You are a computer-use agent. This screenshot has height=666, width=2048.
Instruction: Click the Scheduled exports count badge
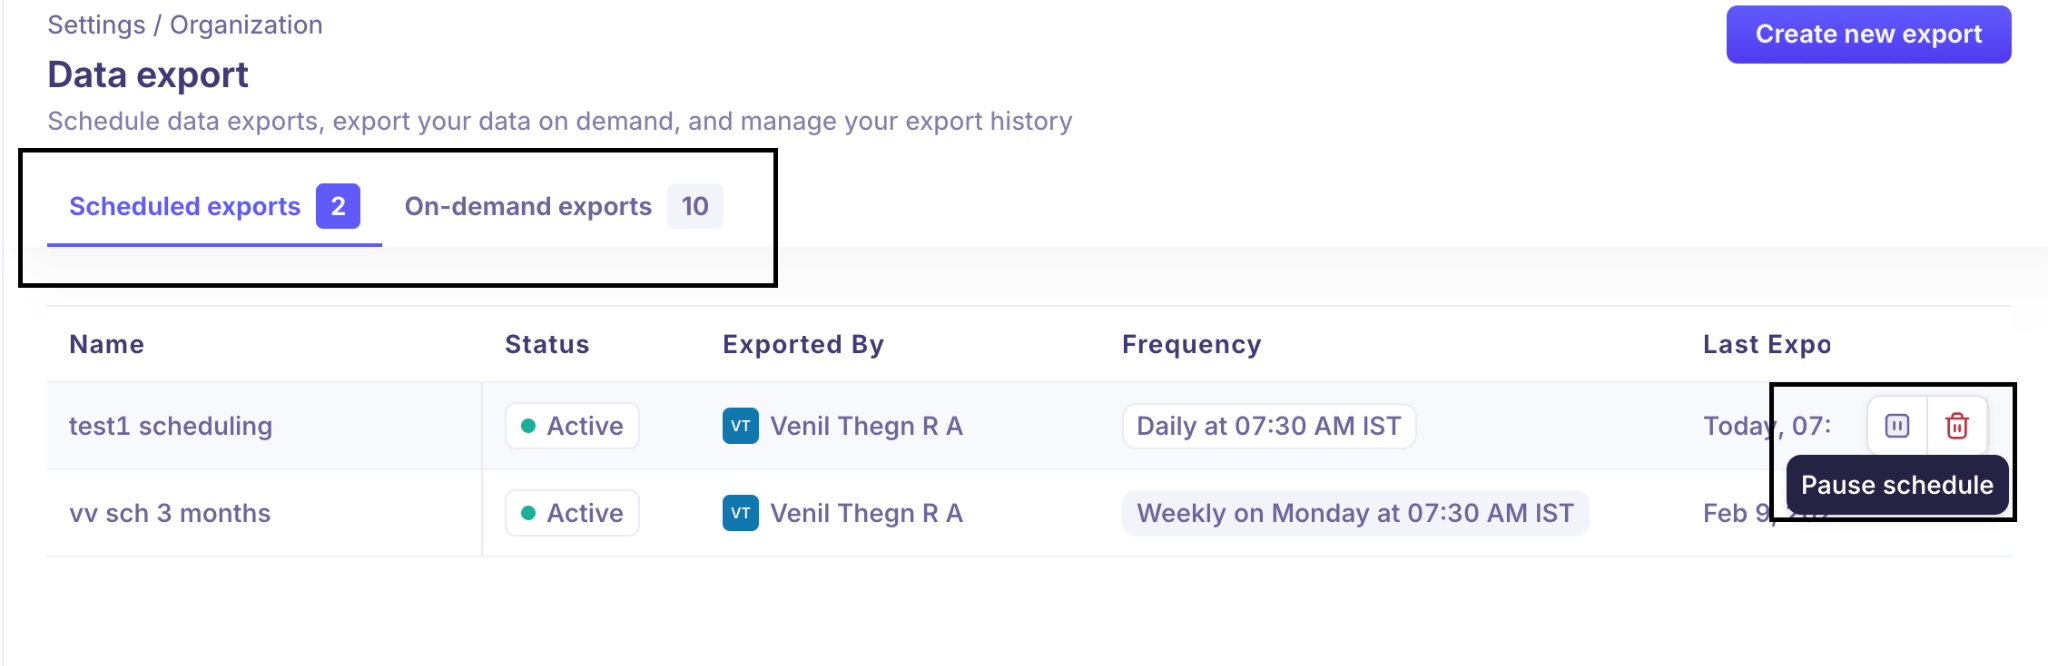(x=338, y=206)
